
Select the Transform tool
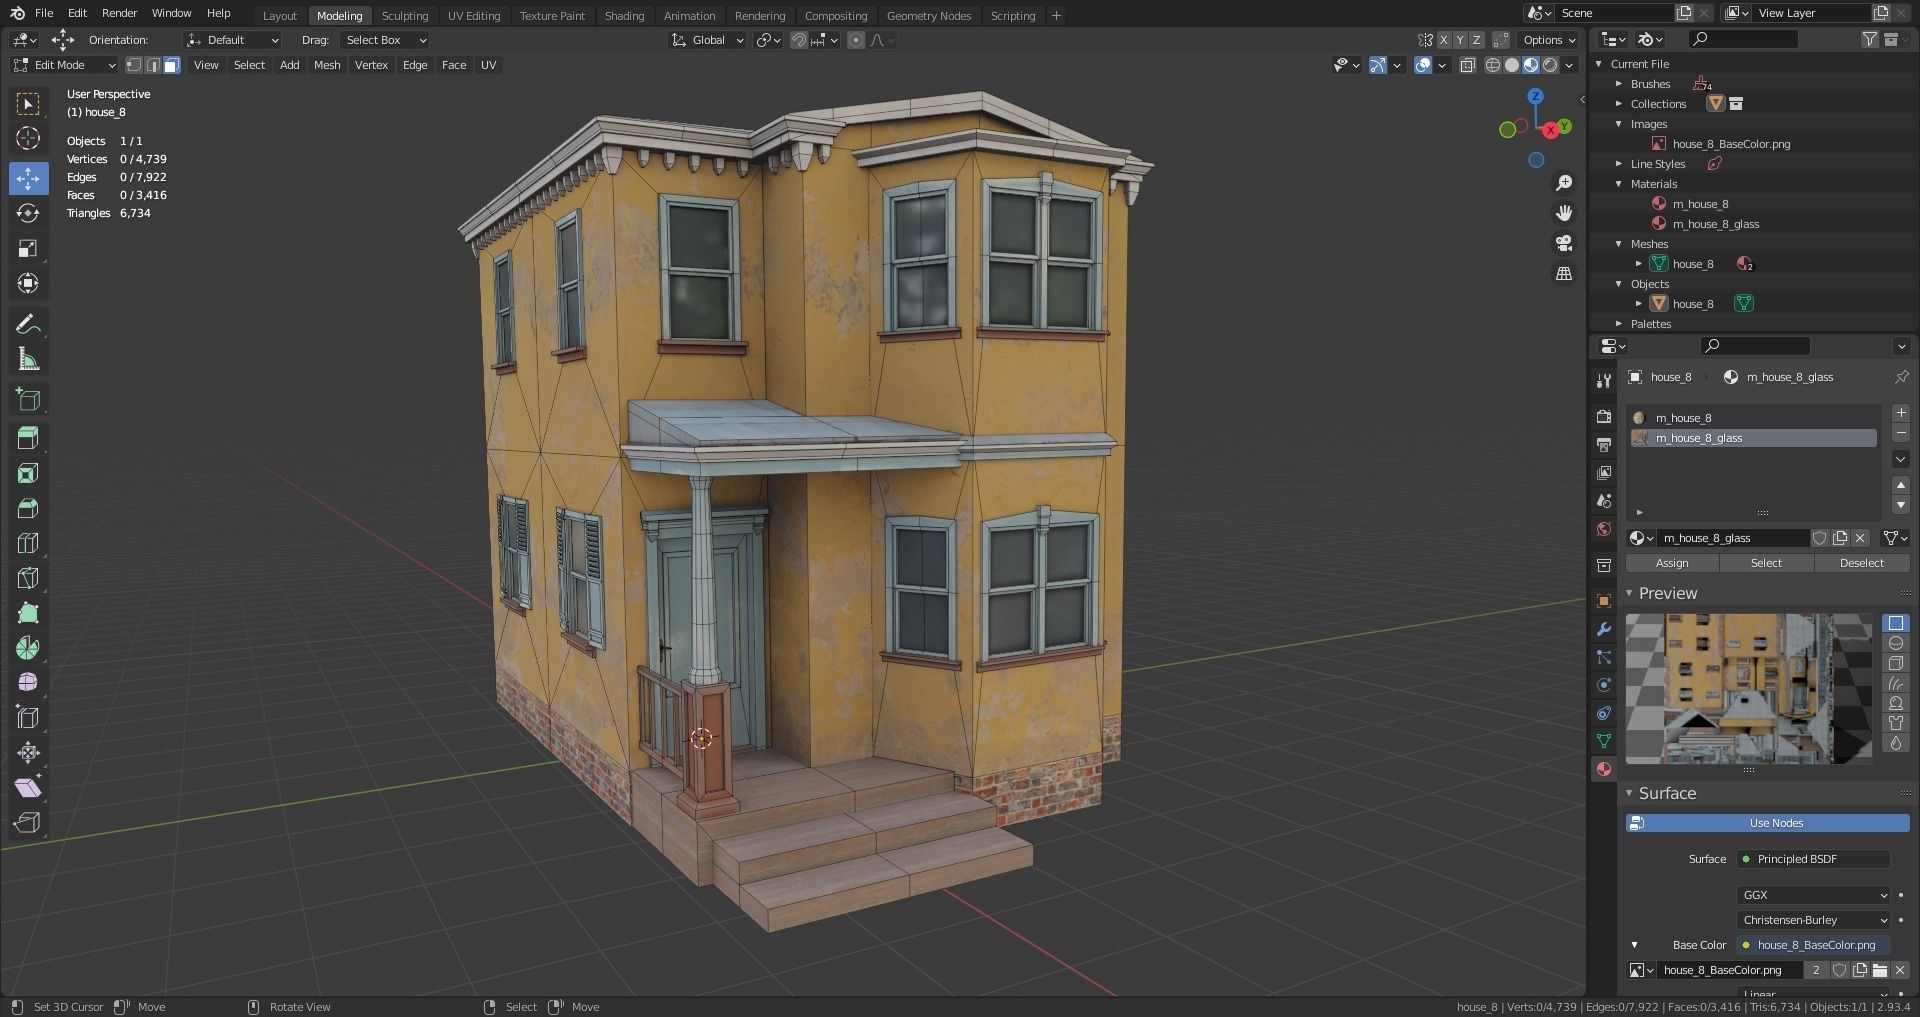pos(28,283)
